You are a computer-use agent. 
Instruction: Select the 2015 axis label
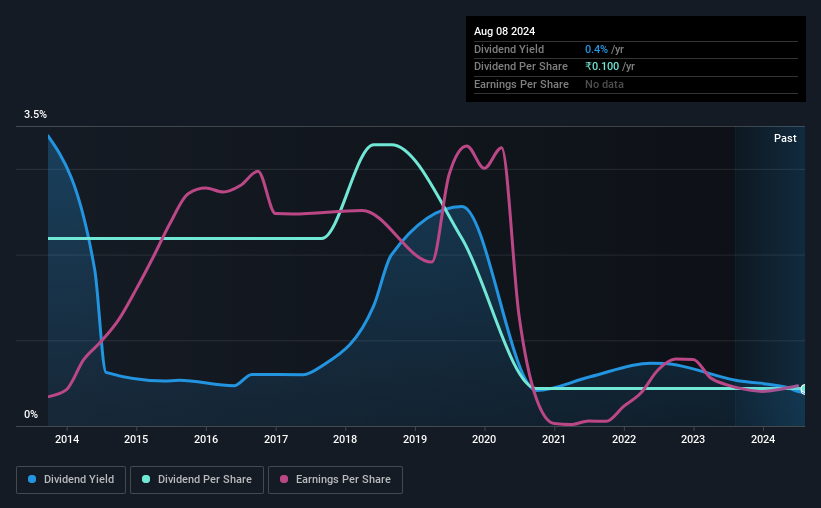136,439
